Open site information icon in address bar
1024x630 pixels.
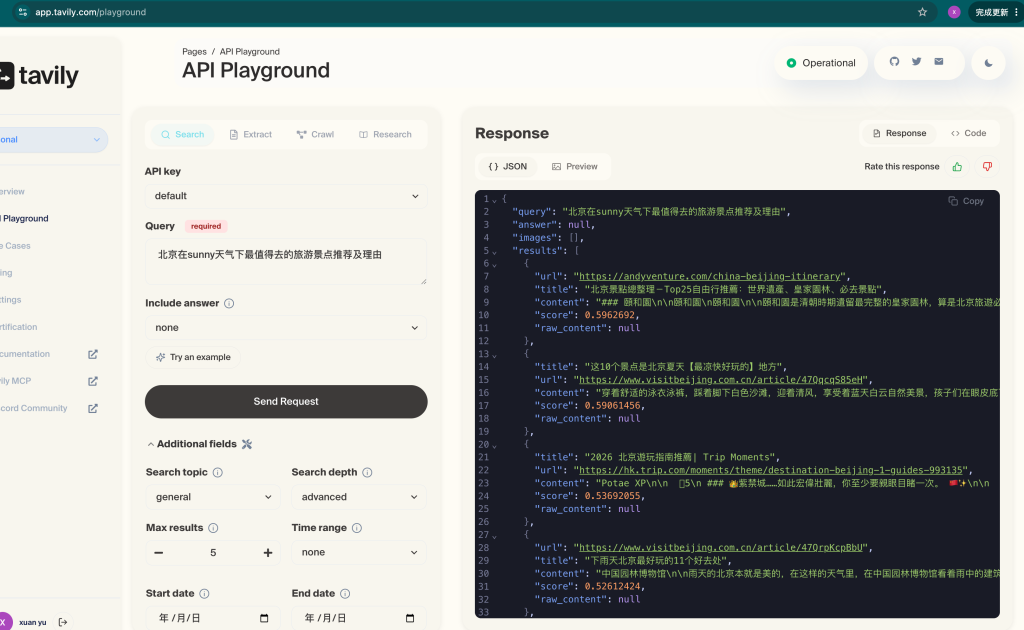(x=23, y=12)
